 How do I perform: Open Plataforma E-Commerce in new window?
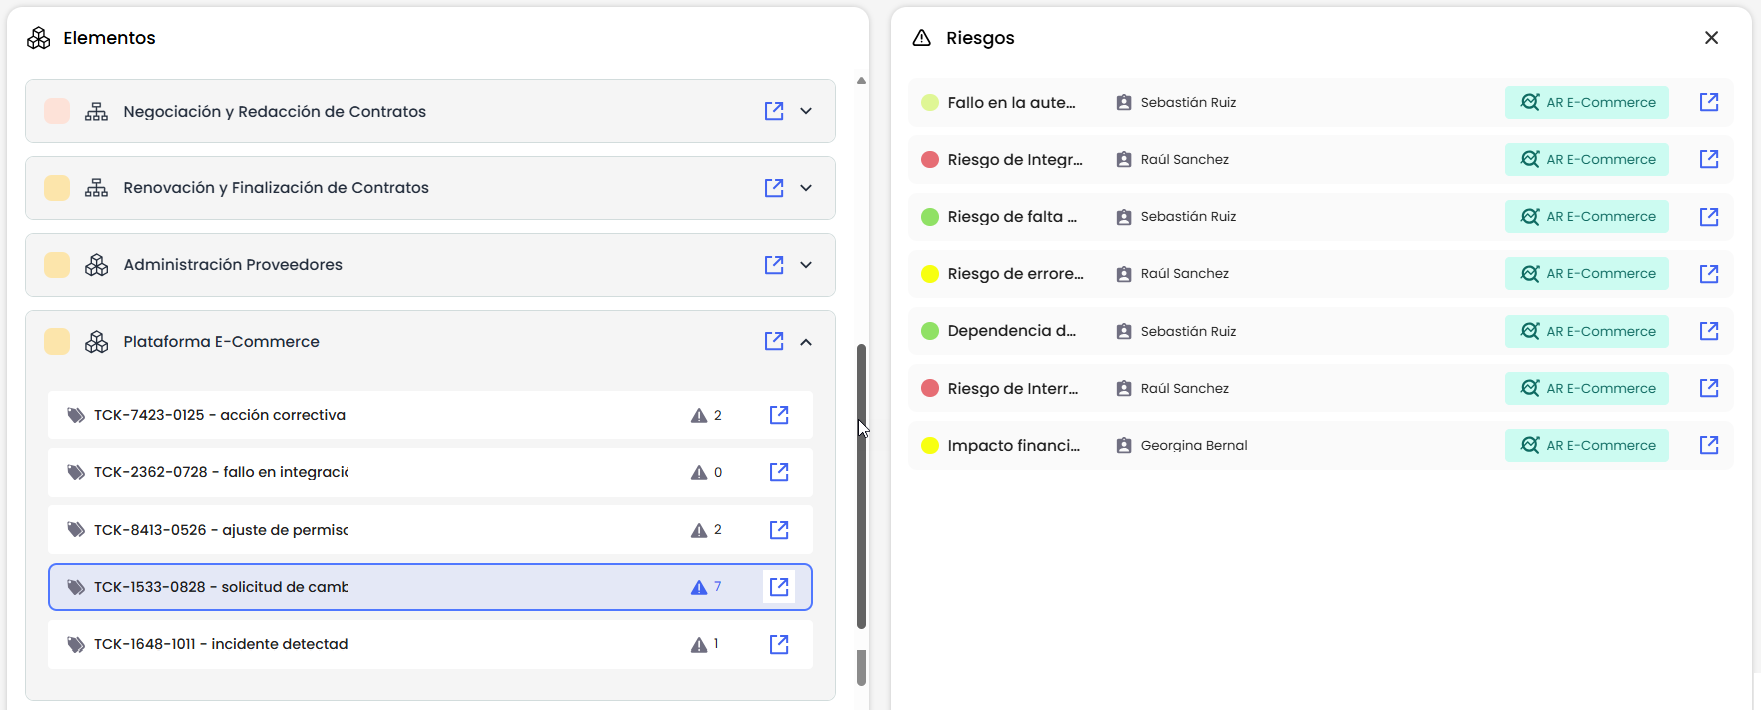pos(774,341)
